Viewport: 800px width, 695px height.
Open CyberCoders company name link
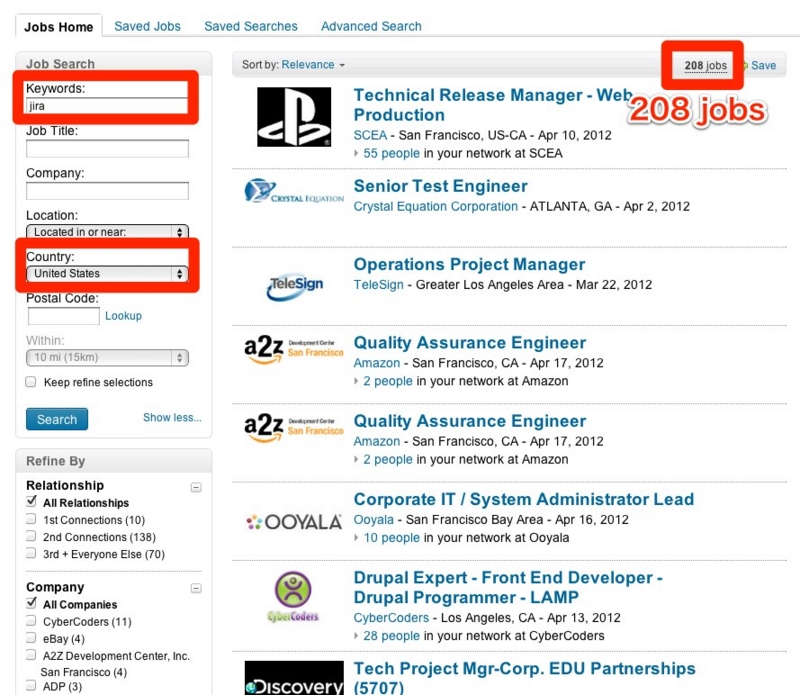point(391,617)
